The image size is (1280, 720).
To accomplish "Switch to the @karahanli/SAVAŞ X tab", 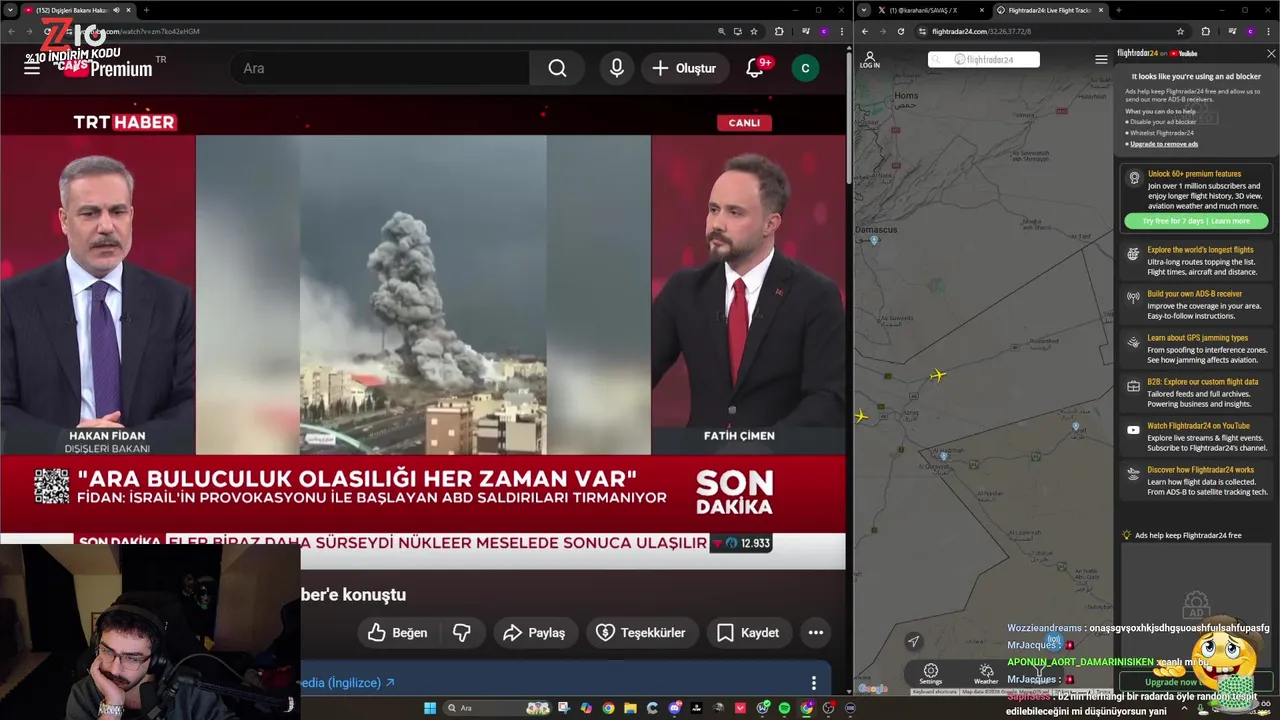I will coord(929,10).
